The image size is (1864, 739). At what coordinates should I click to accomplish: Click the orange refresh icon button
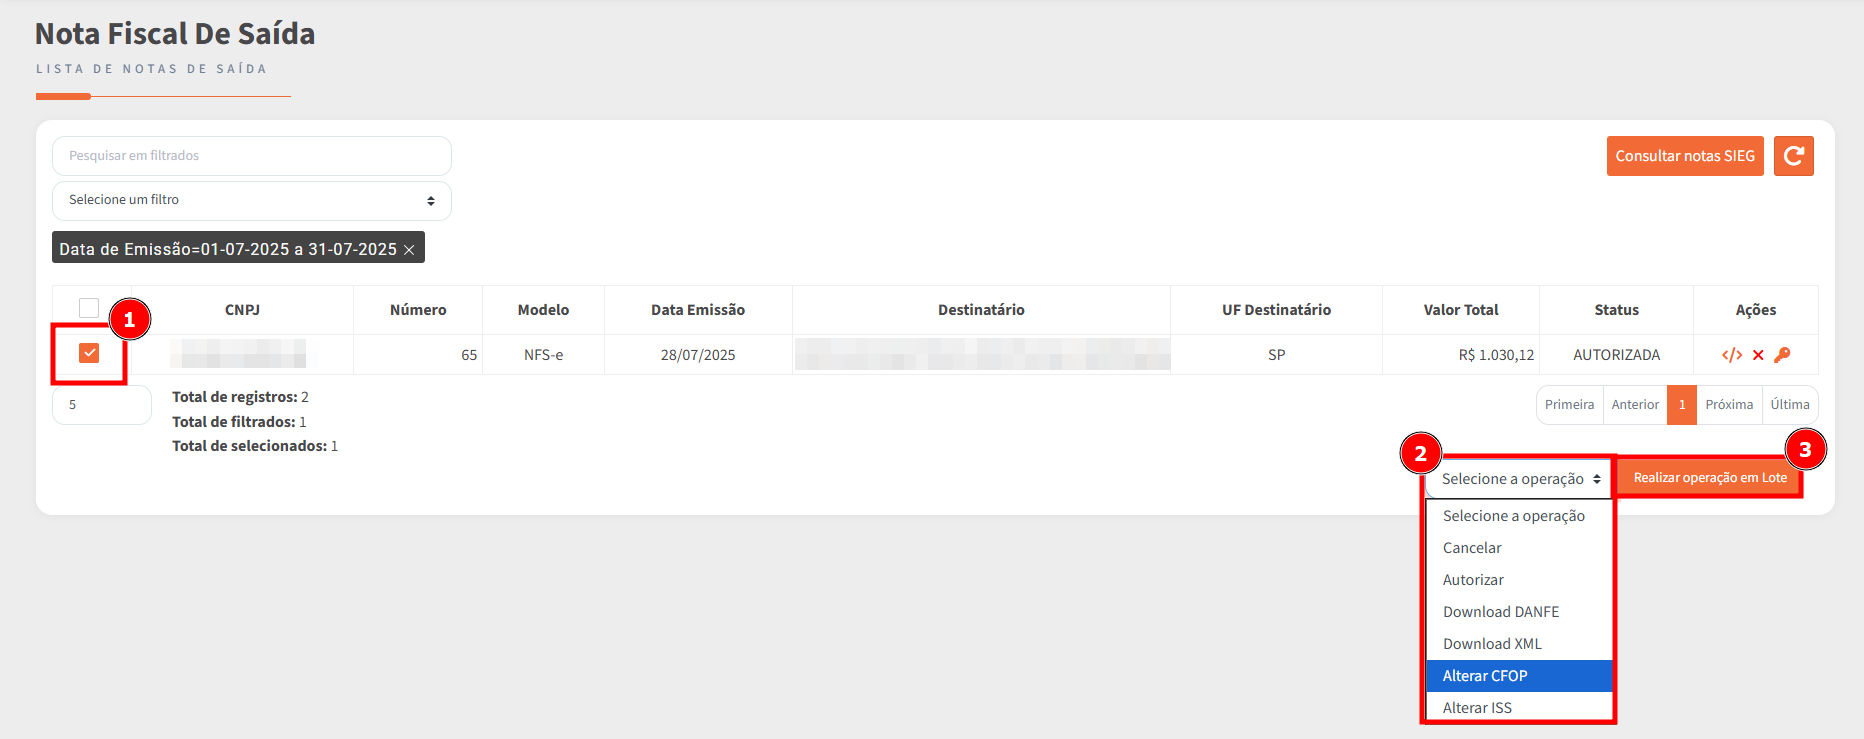[x=1793, y=156]
